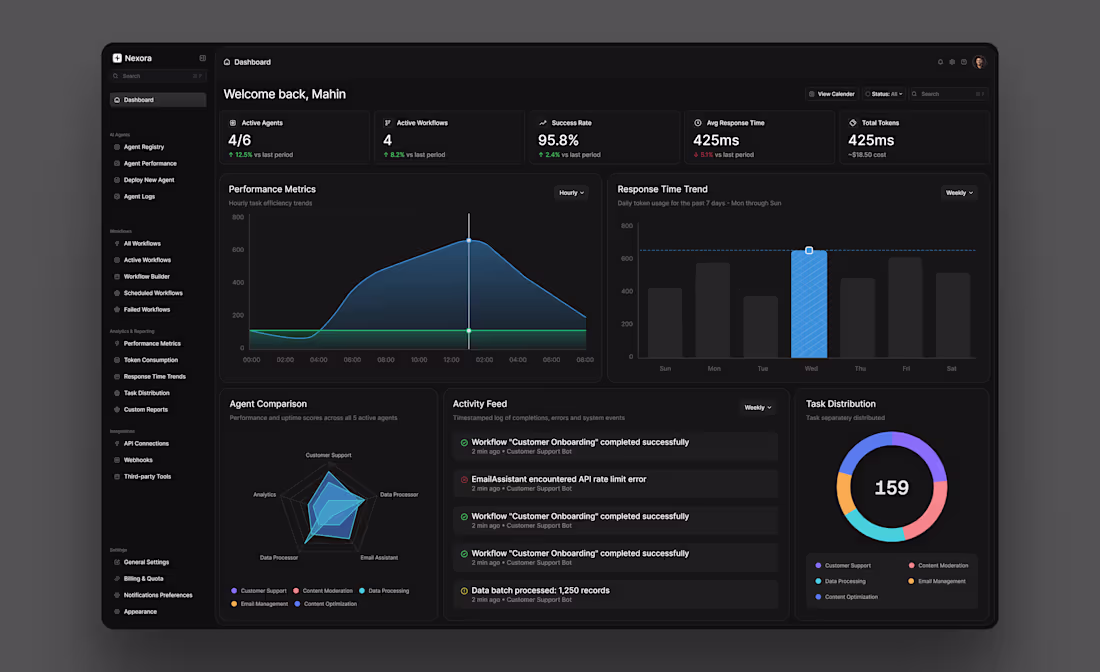Focus the sidebar Search field
Screen dimensions: 1100x672
pyautogui.click(x=158, y=76)
